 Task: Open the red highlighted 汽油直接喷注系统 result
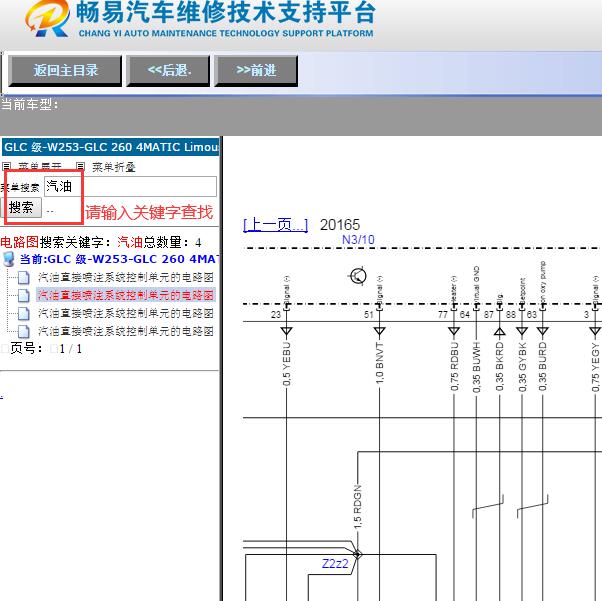(x=126, y=295)
